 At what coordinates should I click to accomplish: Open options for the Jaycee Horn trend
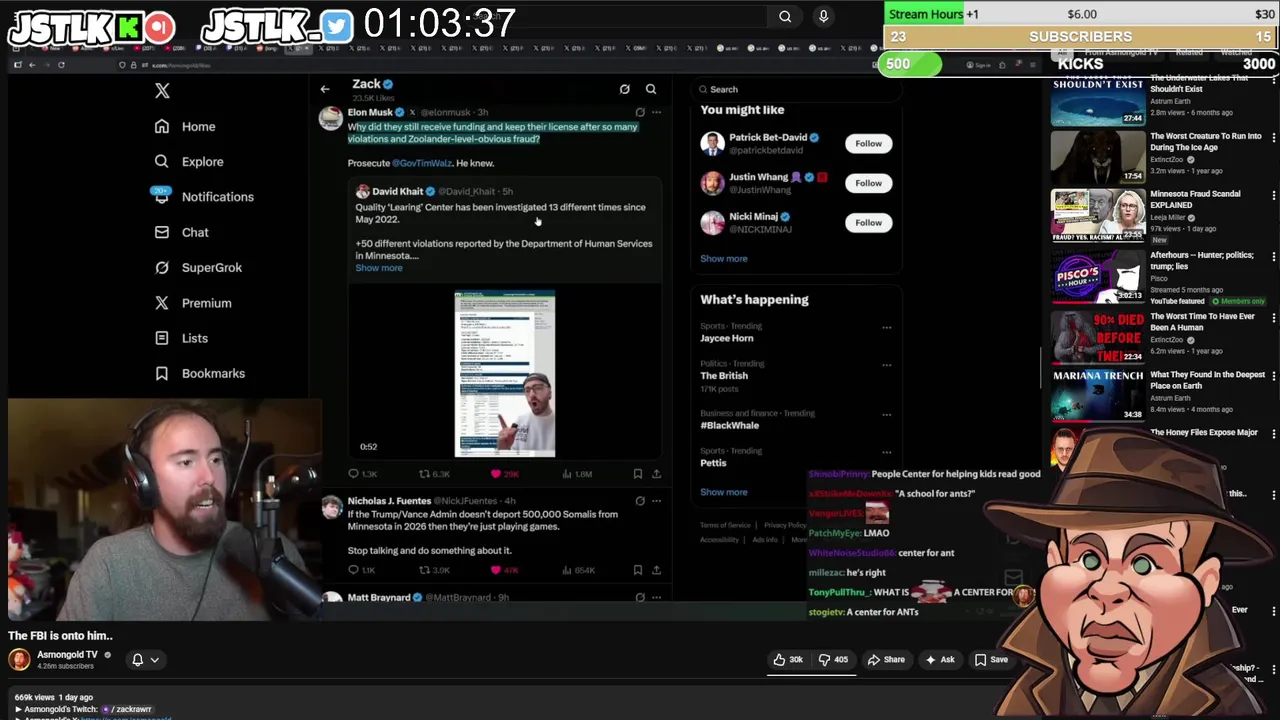coord(886,327)
